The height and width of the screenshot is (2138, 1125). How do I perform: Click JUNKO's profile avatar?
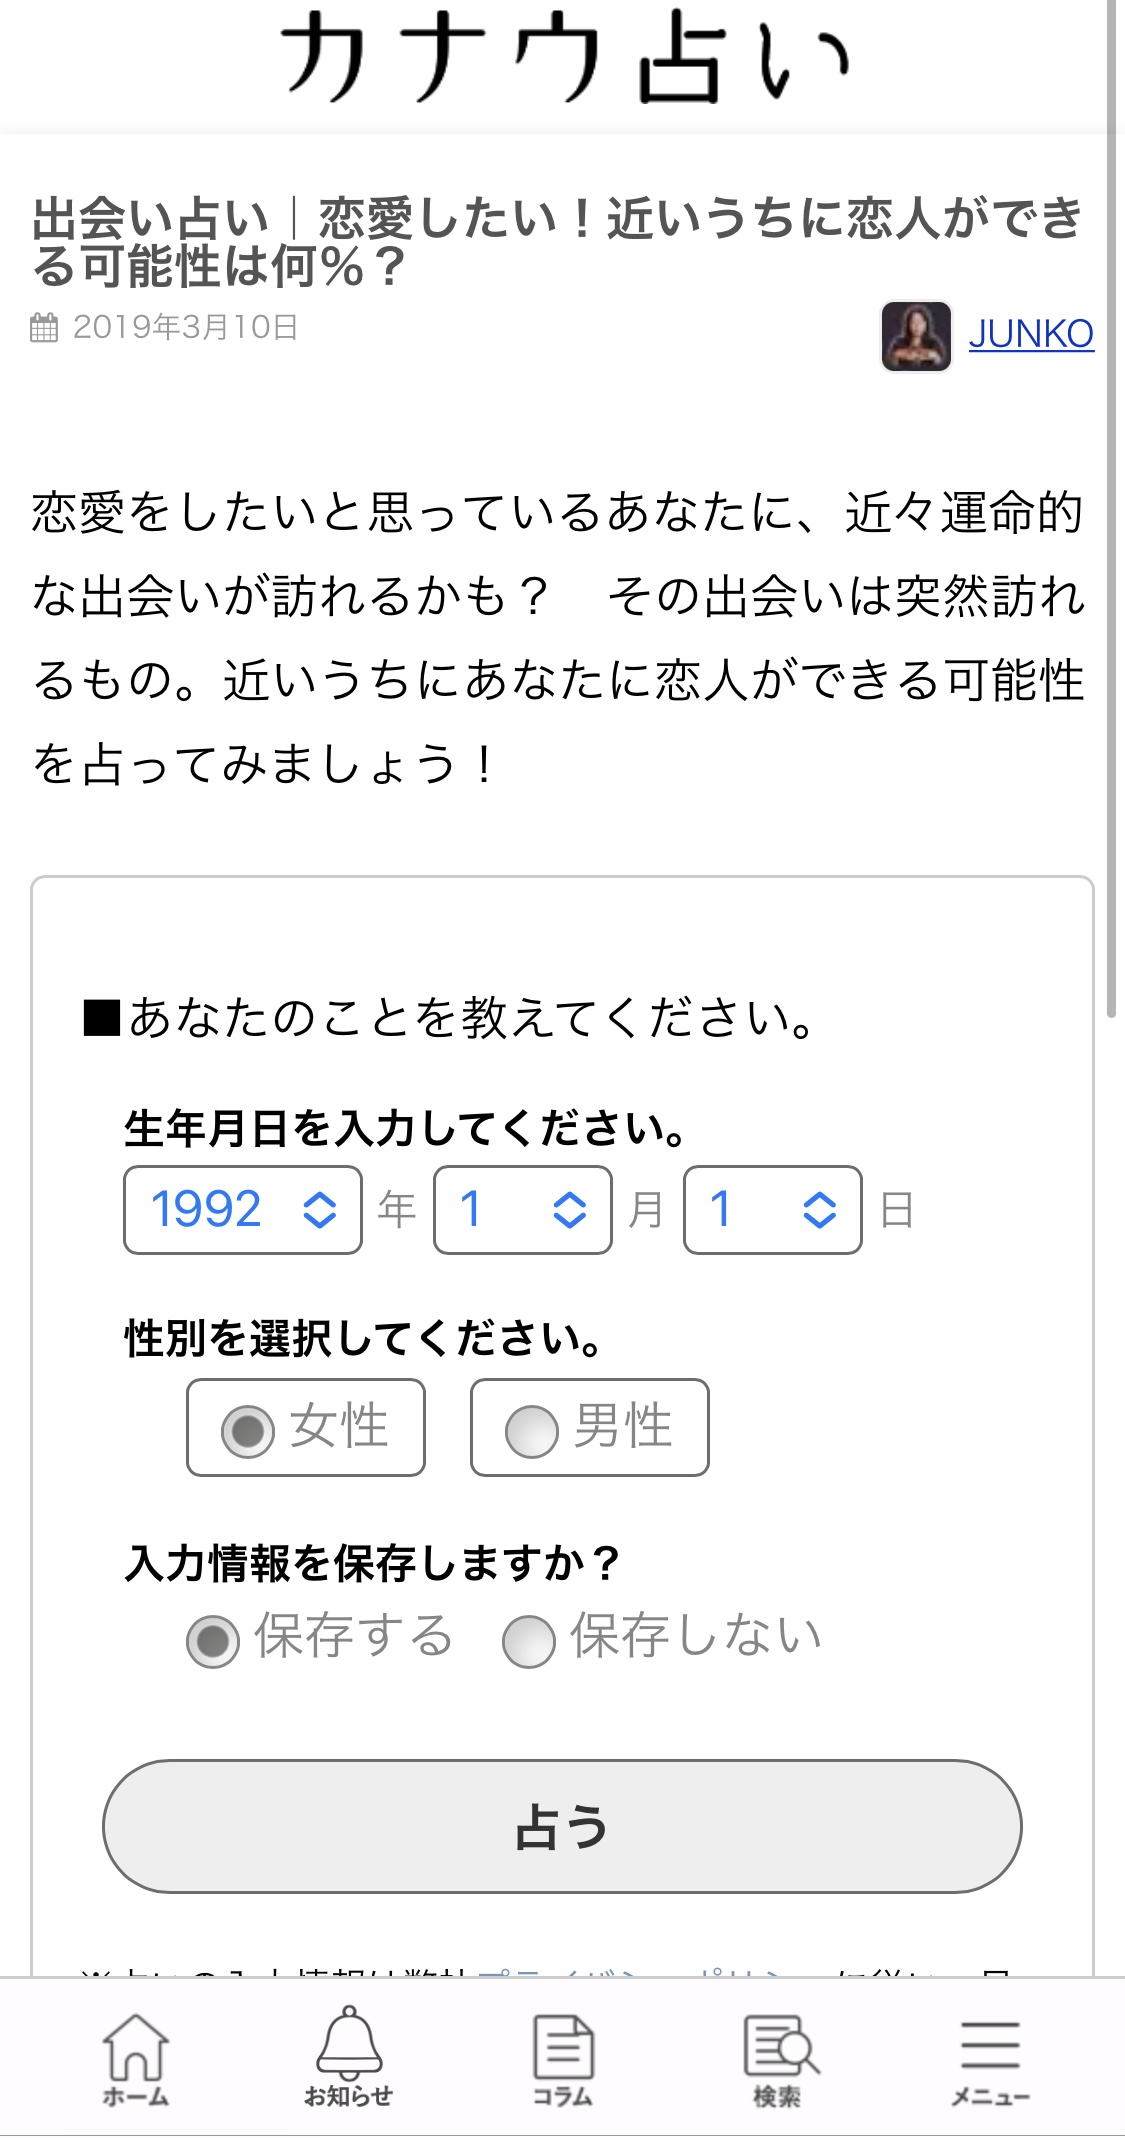(916, 336)
